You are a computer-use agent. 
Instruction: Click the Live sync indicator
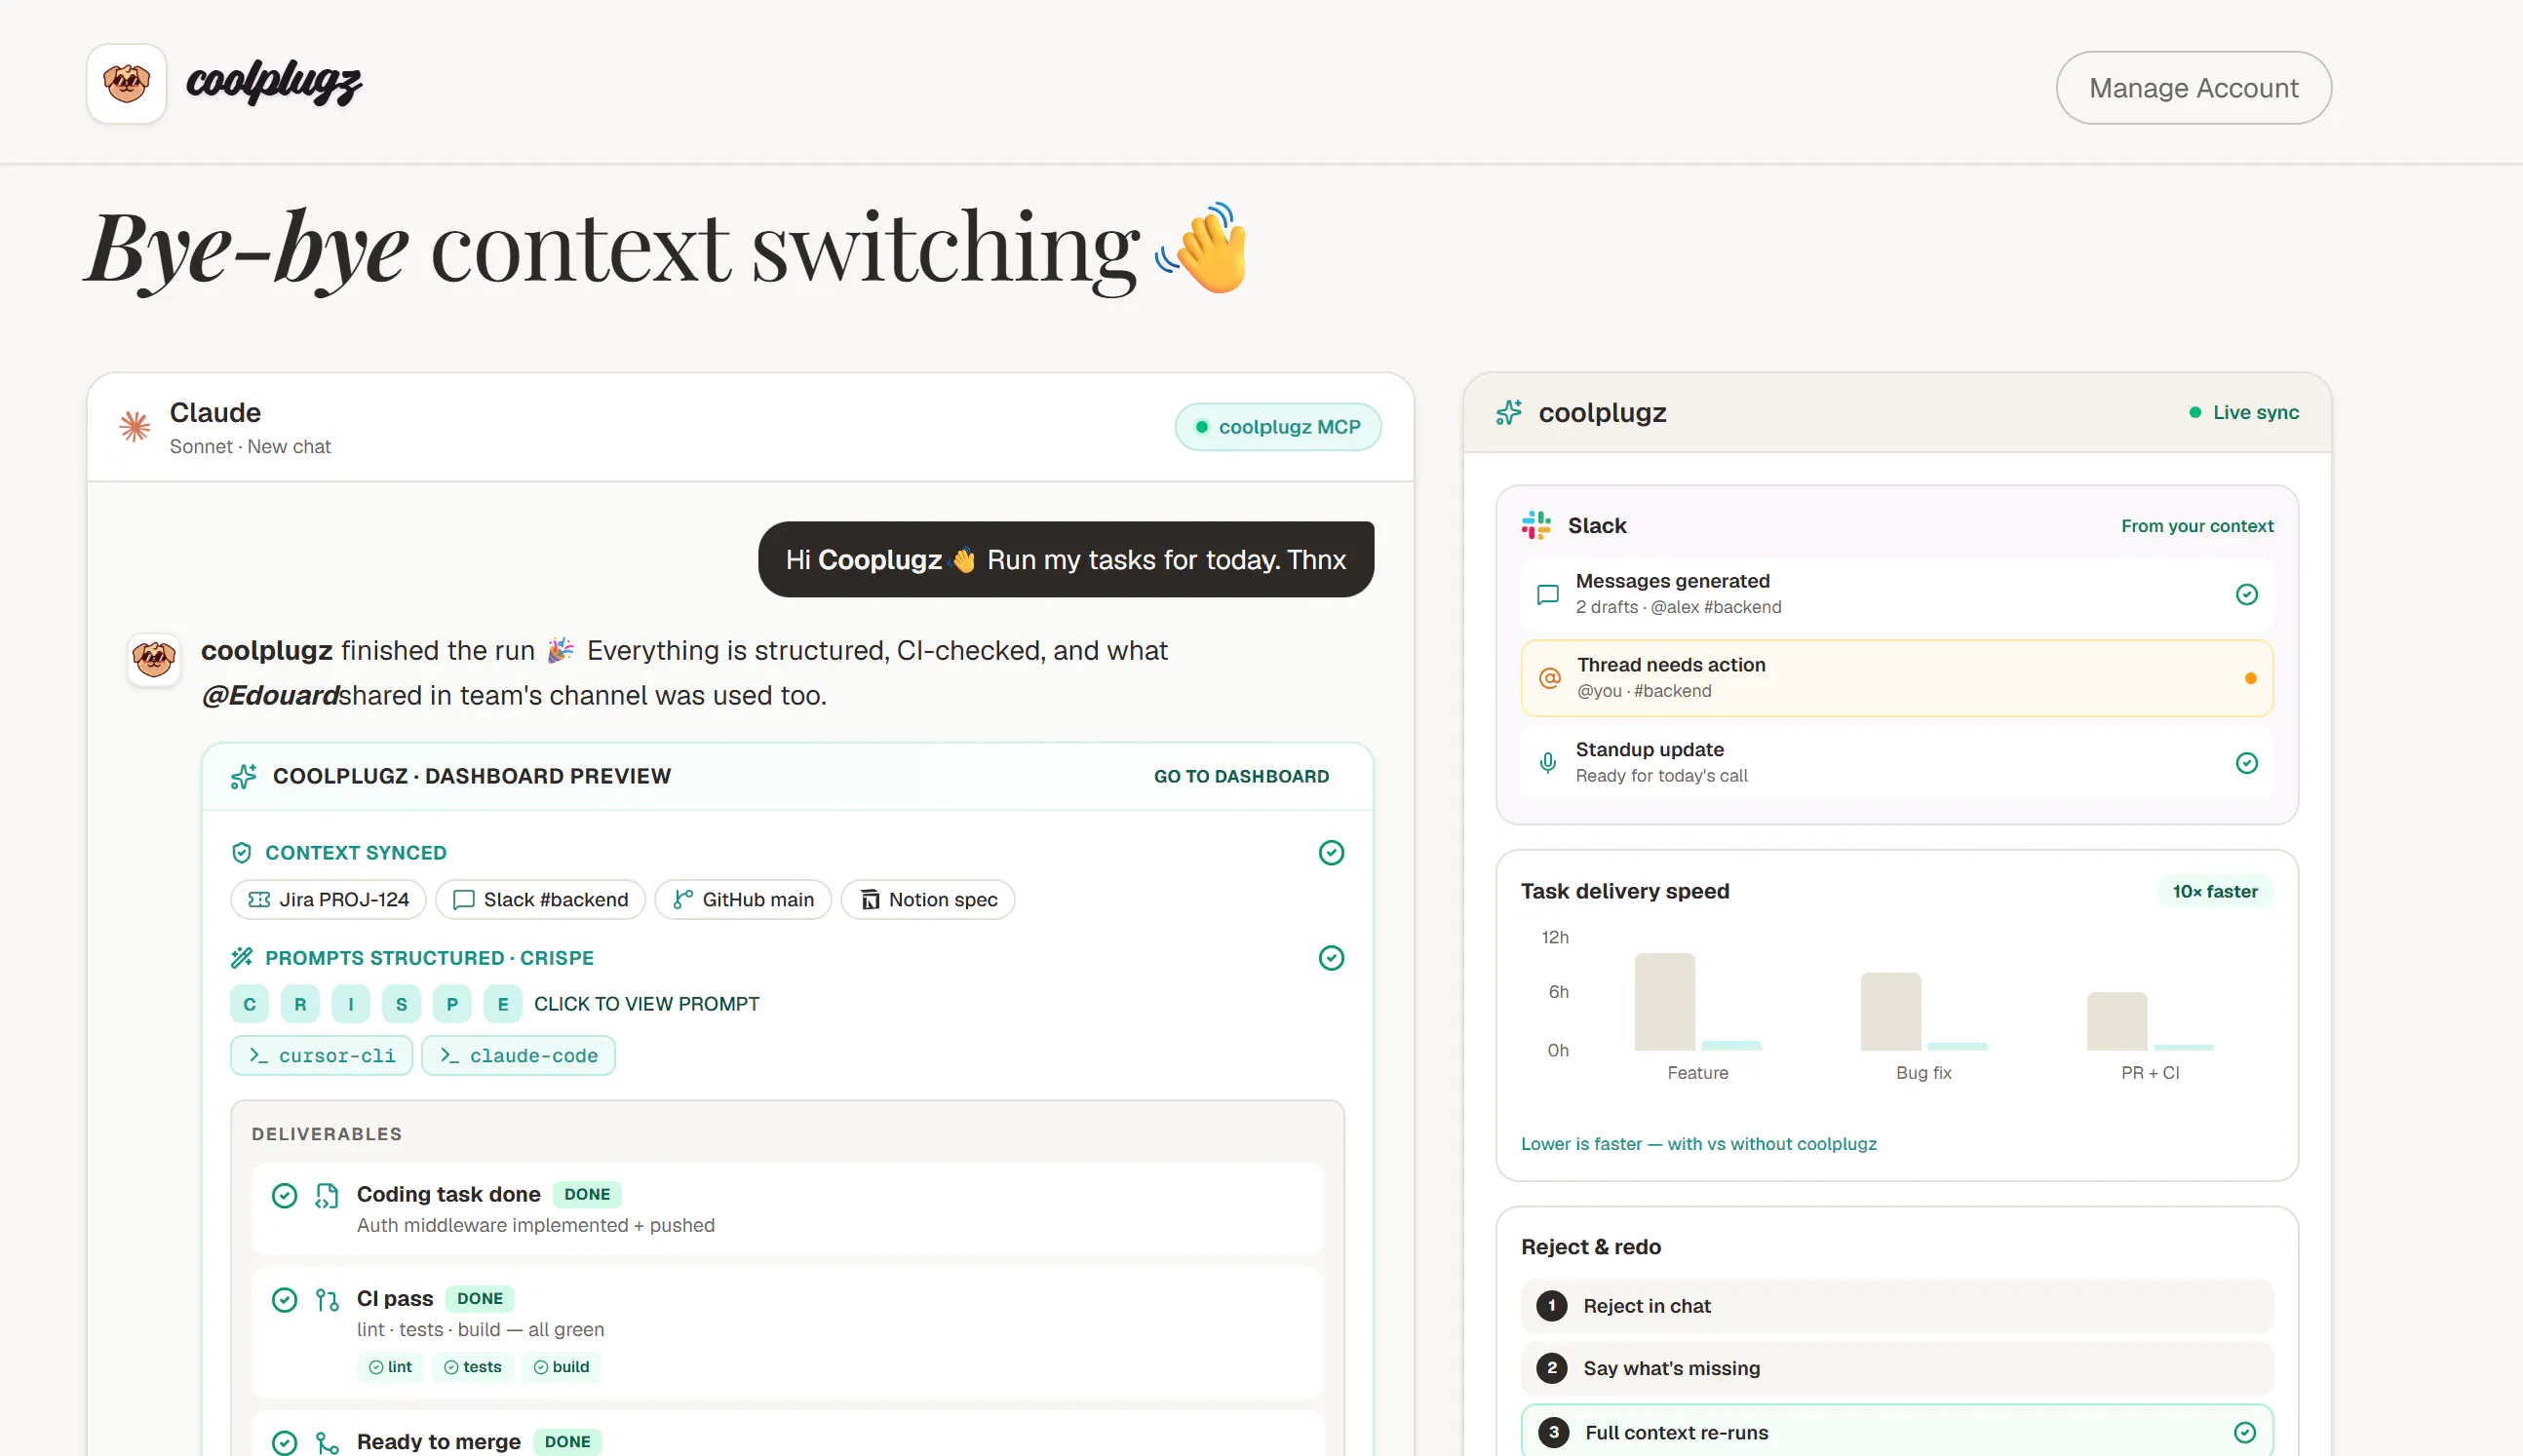[2243, 413]
